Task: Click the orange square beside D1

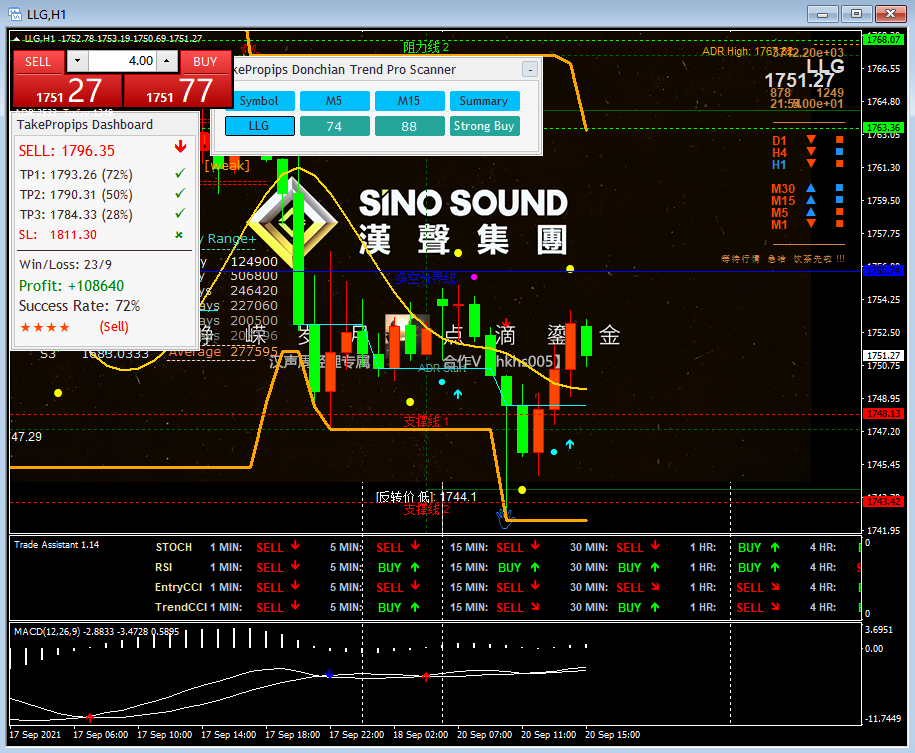Action: click(x=839, y=140)
